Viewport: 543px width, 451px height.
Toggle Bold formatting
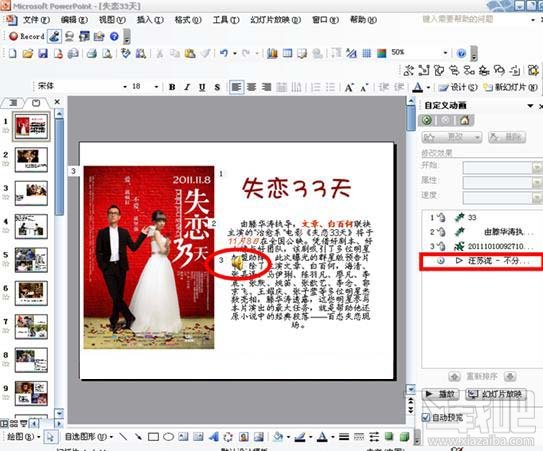[x=172, y=87]
